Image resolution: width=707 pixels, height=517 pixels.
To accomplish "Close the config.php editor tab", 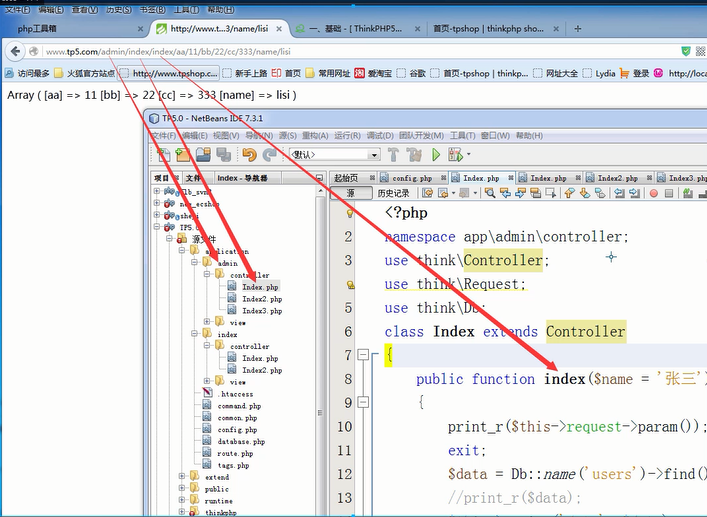I will click(444, 178).
